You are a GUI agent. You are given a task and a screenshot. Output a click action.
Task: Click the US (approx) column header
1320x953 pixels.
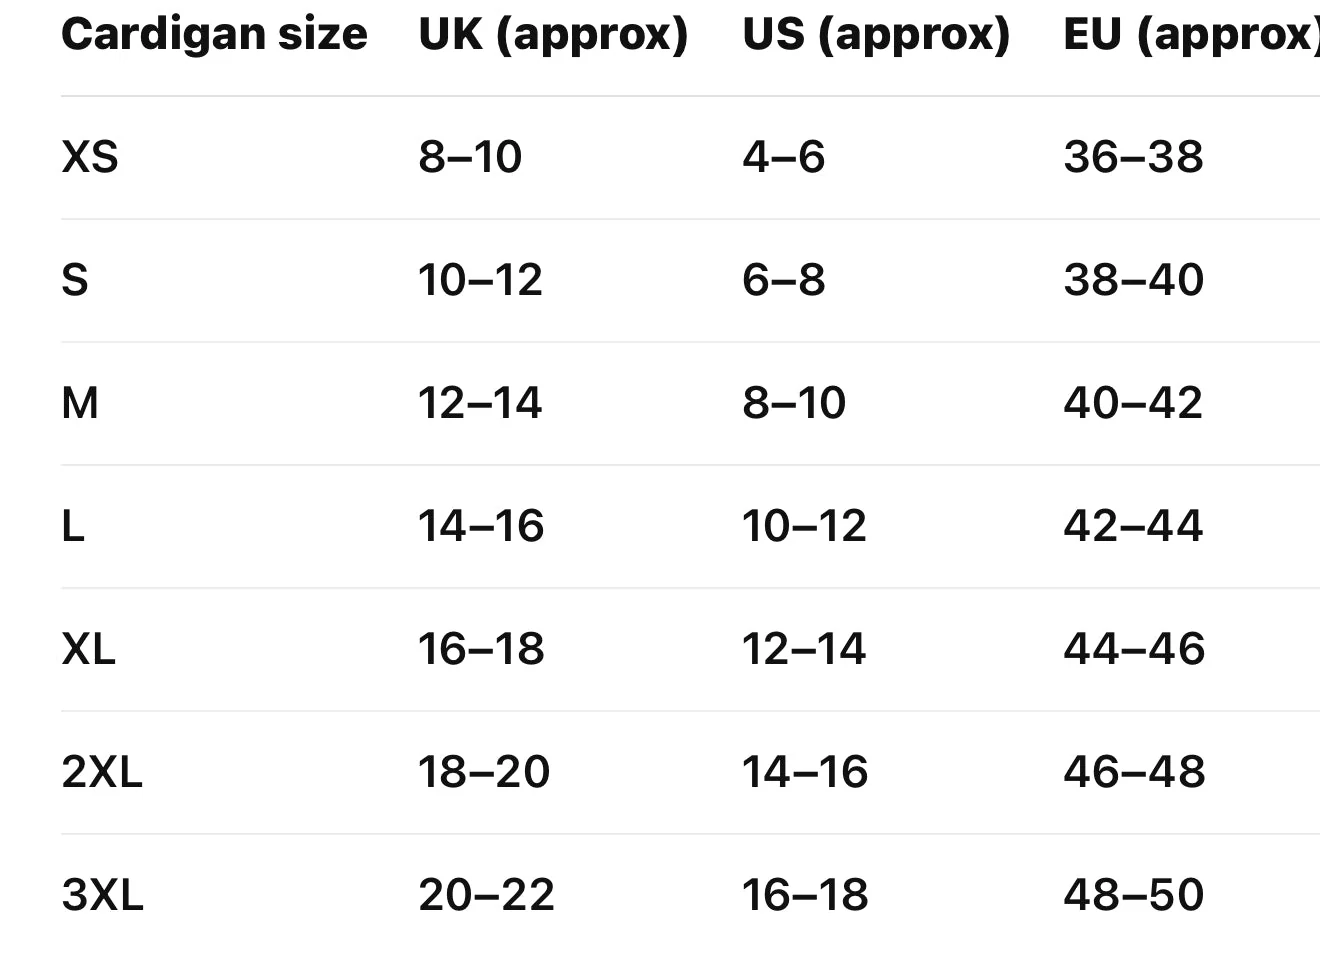point(876,35)
